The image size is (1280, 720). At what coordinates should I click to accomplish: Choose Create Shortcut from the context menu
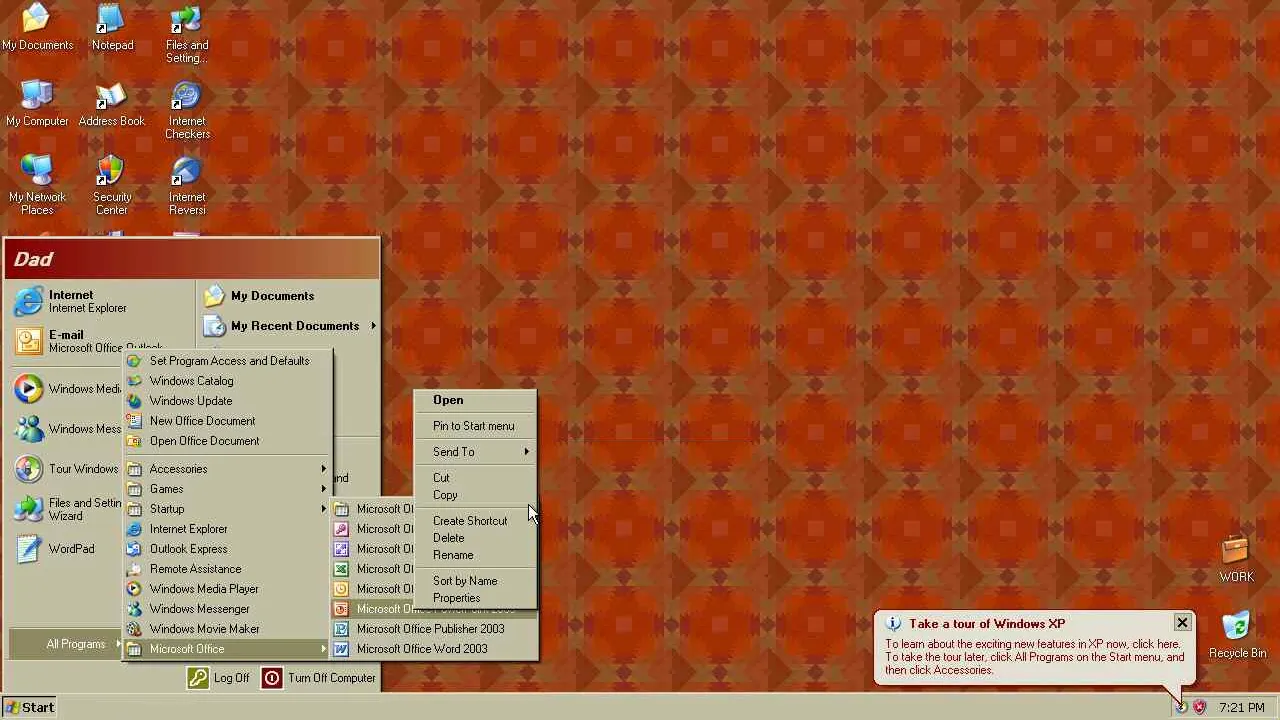coord(476,521)
